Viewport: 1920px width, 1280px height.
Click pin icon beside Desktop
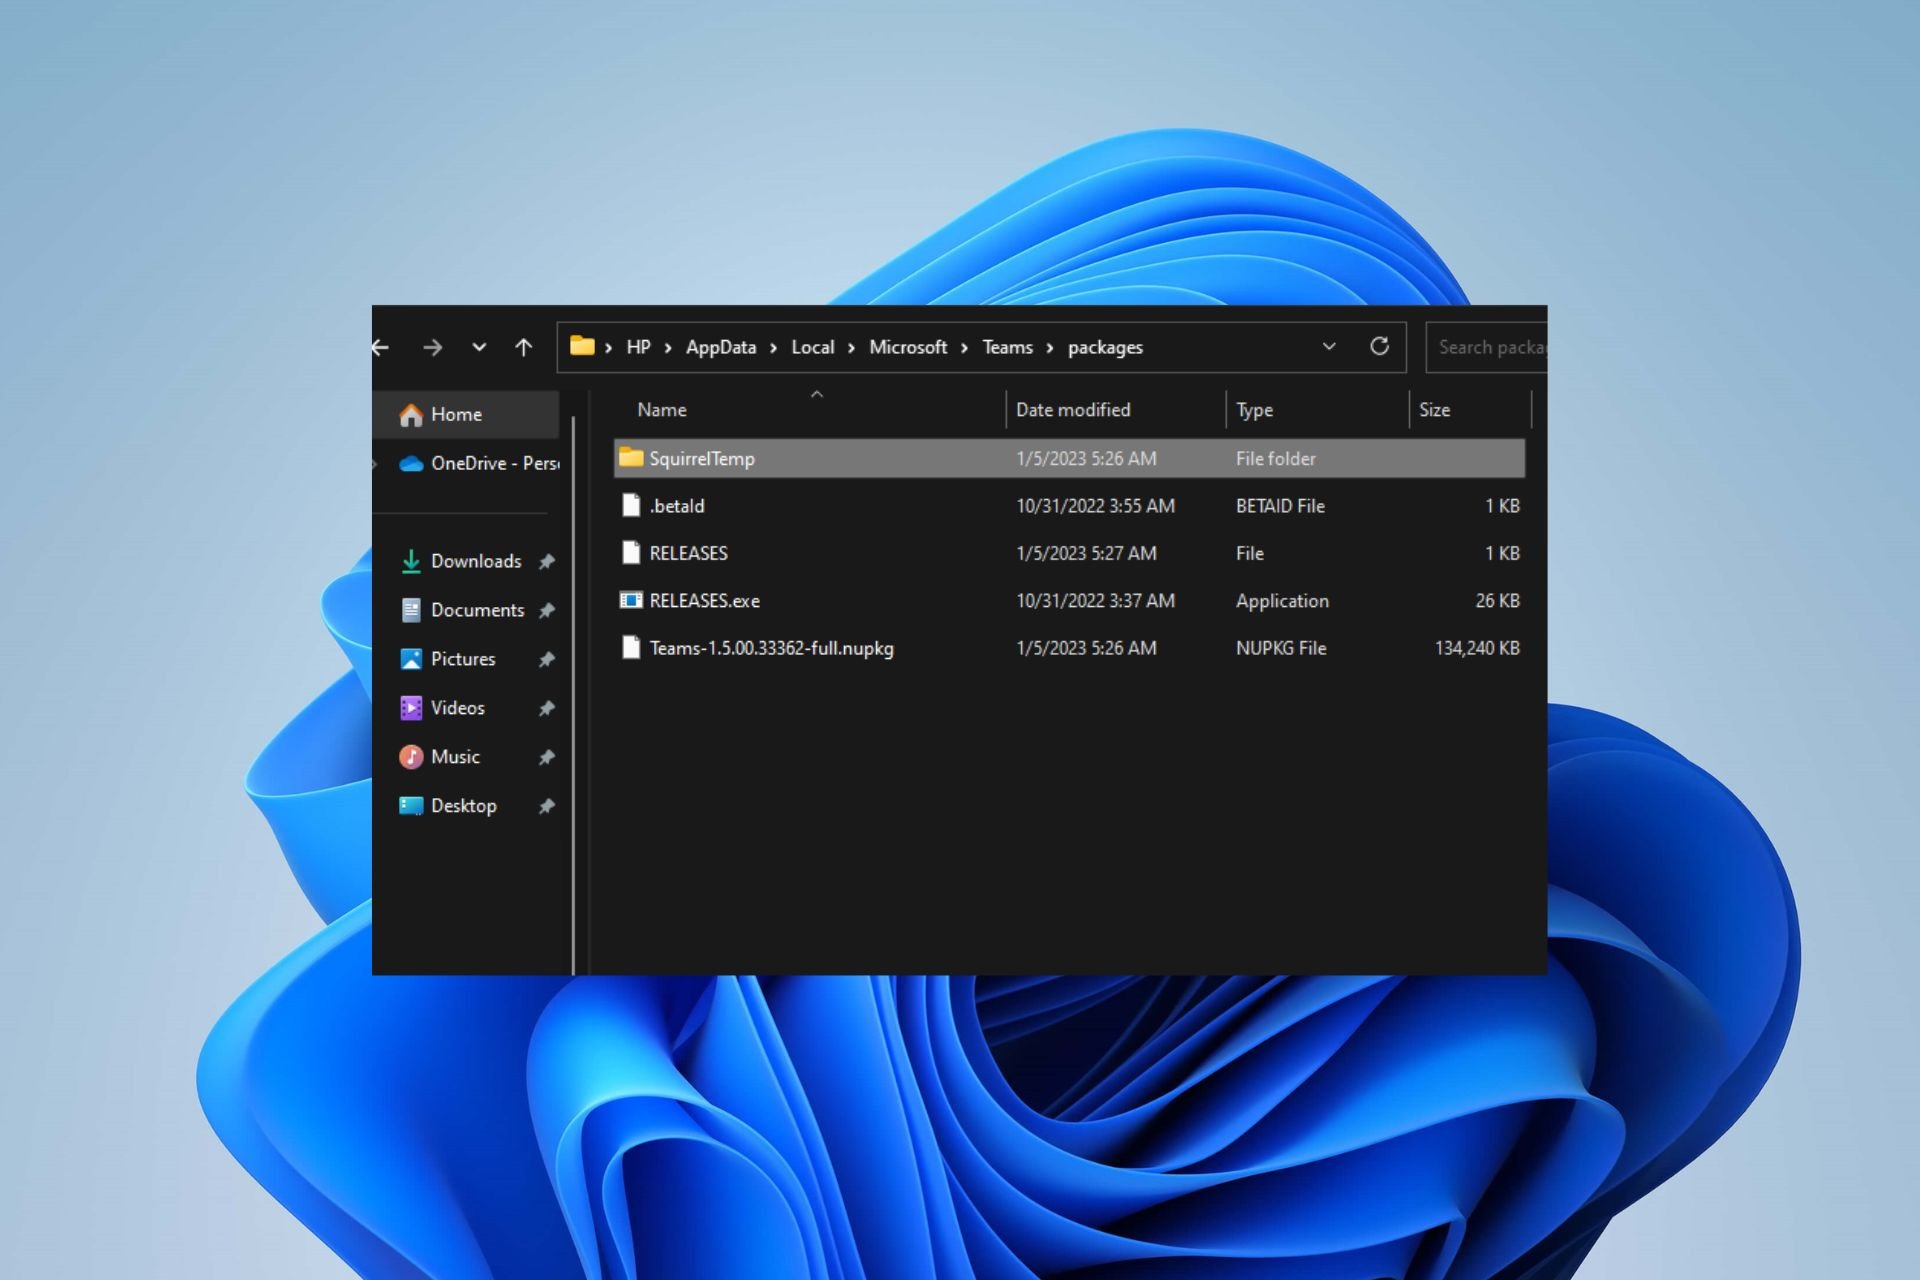coord(546,806)
